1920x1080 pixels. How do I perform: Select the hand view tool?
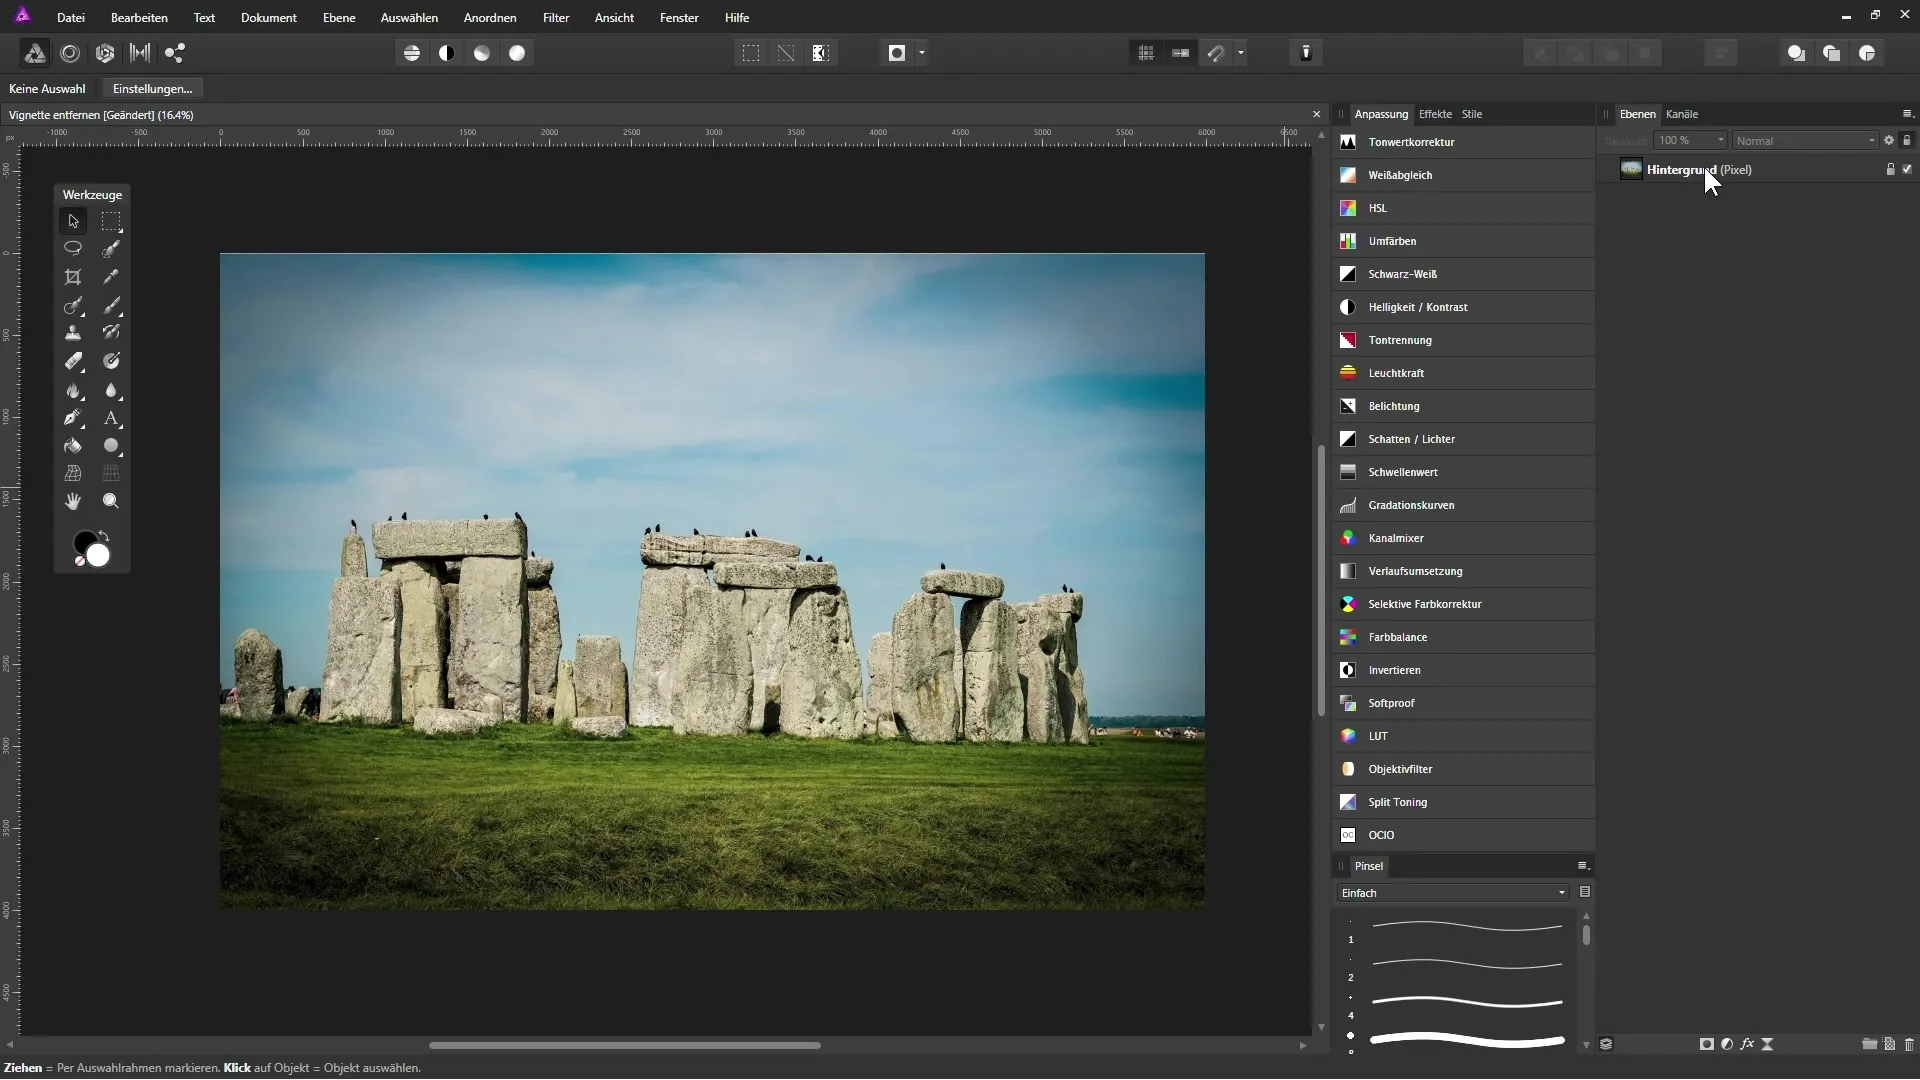coord(73,501)
